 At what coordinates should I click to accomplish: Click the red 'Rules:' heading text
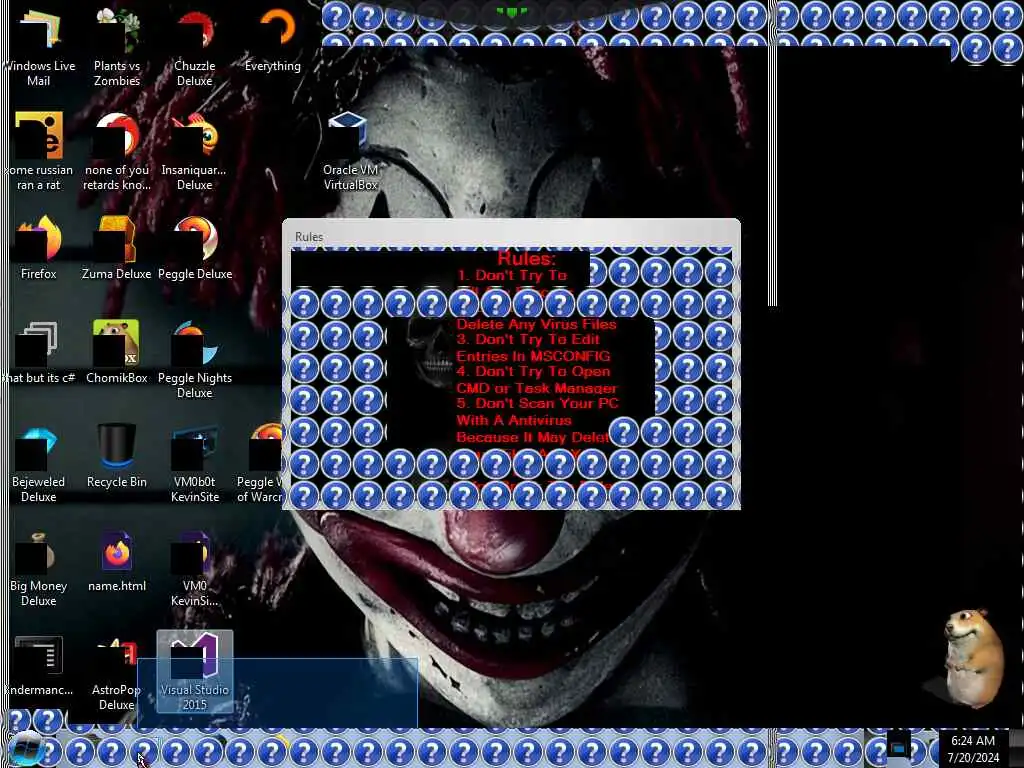pos(526,259)
